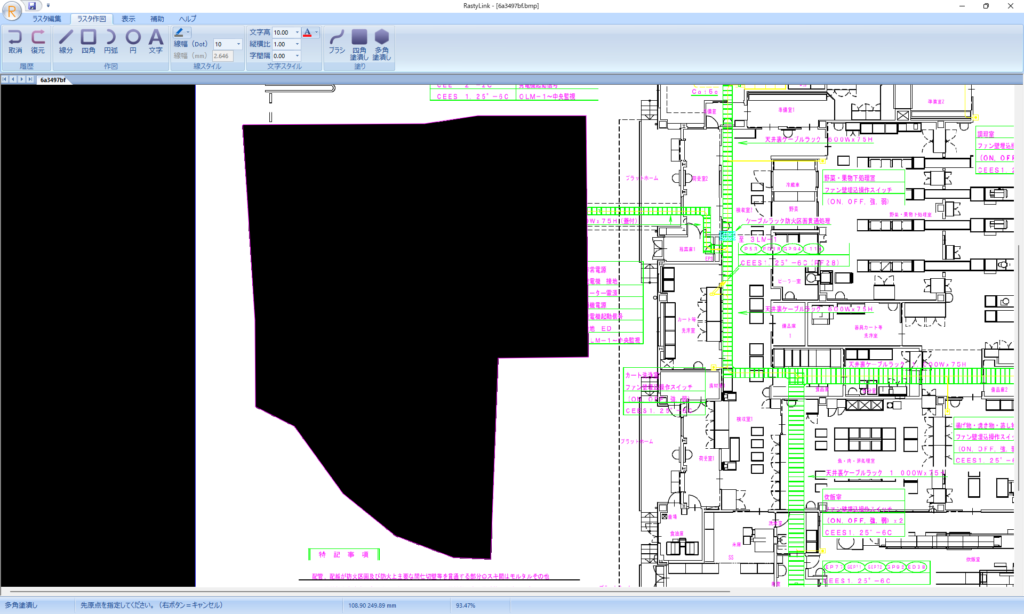Activate the 文字 text tool
Image resolution: width=1024 pixels, height=614 pixels.
(x=155, y=40)
